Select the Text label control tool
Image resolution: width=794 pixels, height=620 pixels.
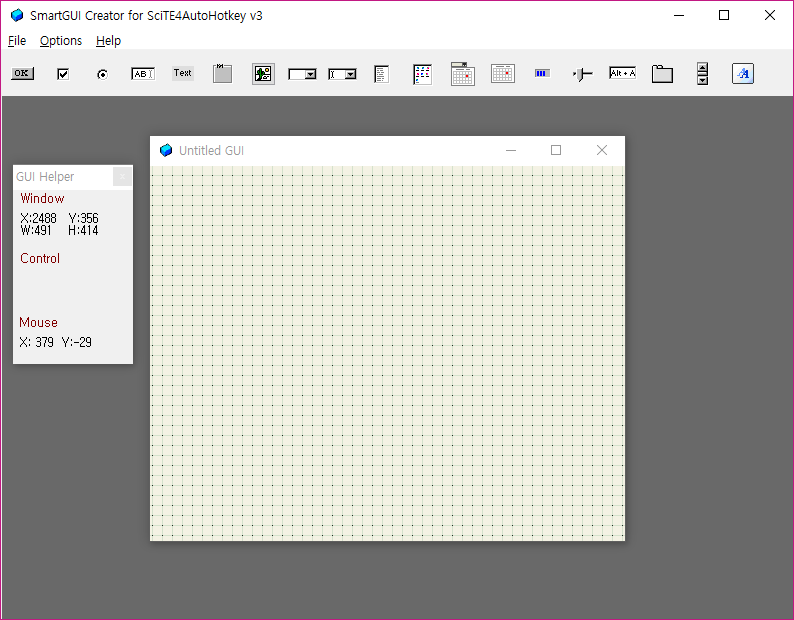183,73
